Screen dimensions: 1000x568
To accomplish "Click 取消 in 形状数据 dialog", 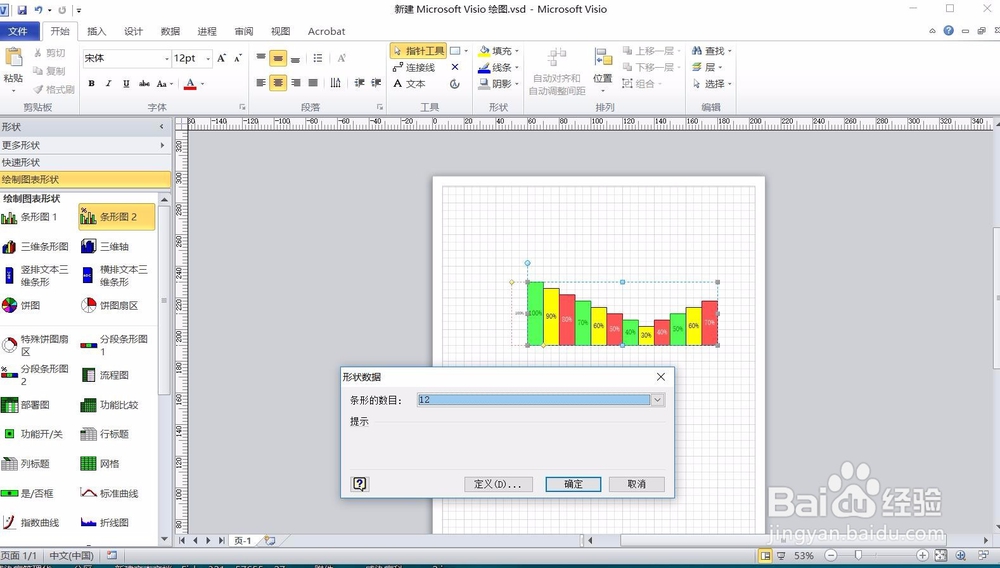I will 636,484.
